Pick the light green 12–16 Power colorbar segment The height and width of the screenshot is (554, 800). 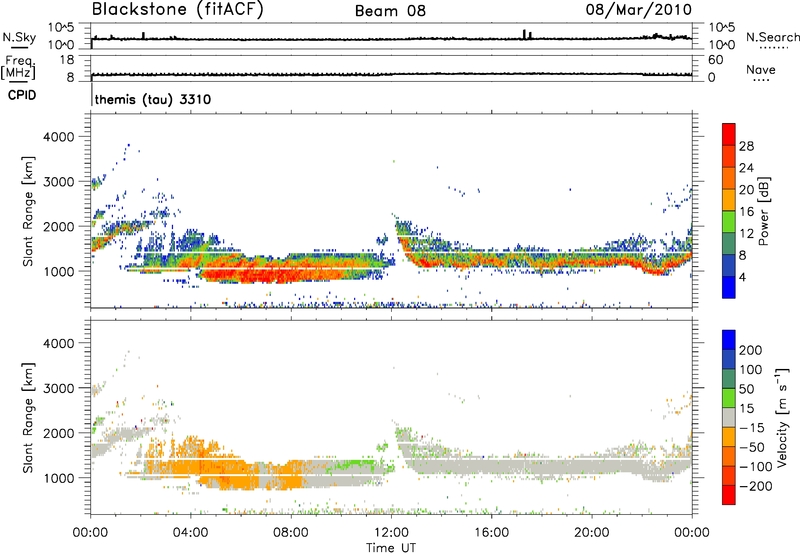pyautogui.click(x=729, y=221)
